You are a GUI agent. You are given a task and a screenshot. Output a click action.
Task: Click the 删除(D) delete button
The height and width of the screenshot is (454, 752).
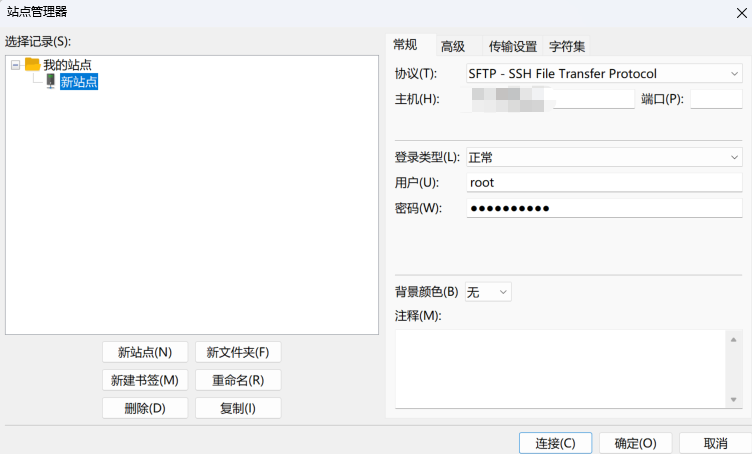pos(145,408)
